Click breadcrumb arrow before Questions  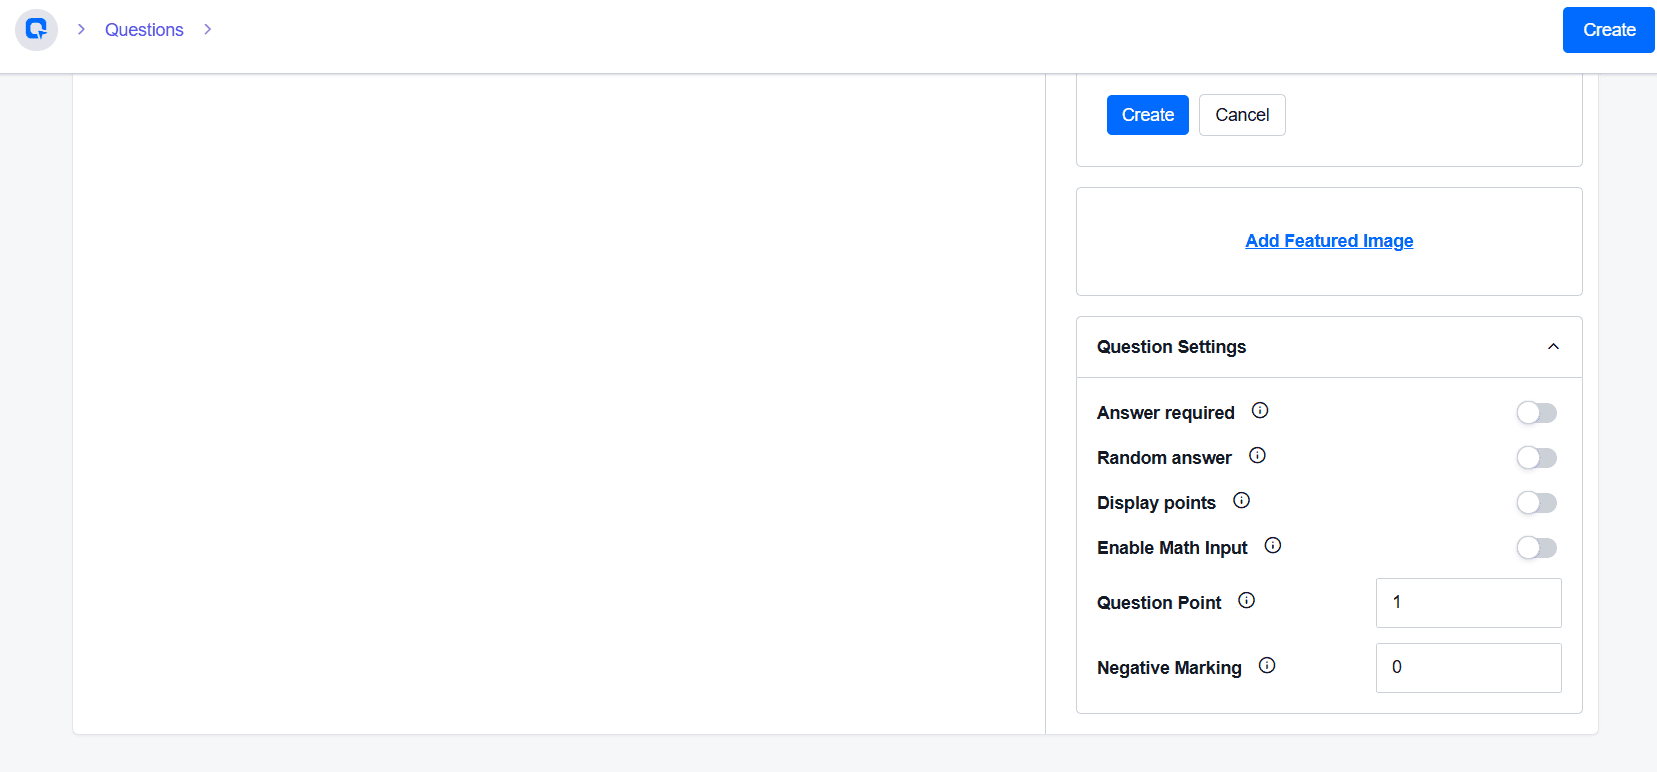pyautogui.click(x=81, y=29)
